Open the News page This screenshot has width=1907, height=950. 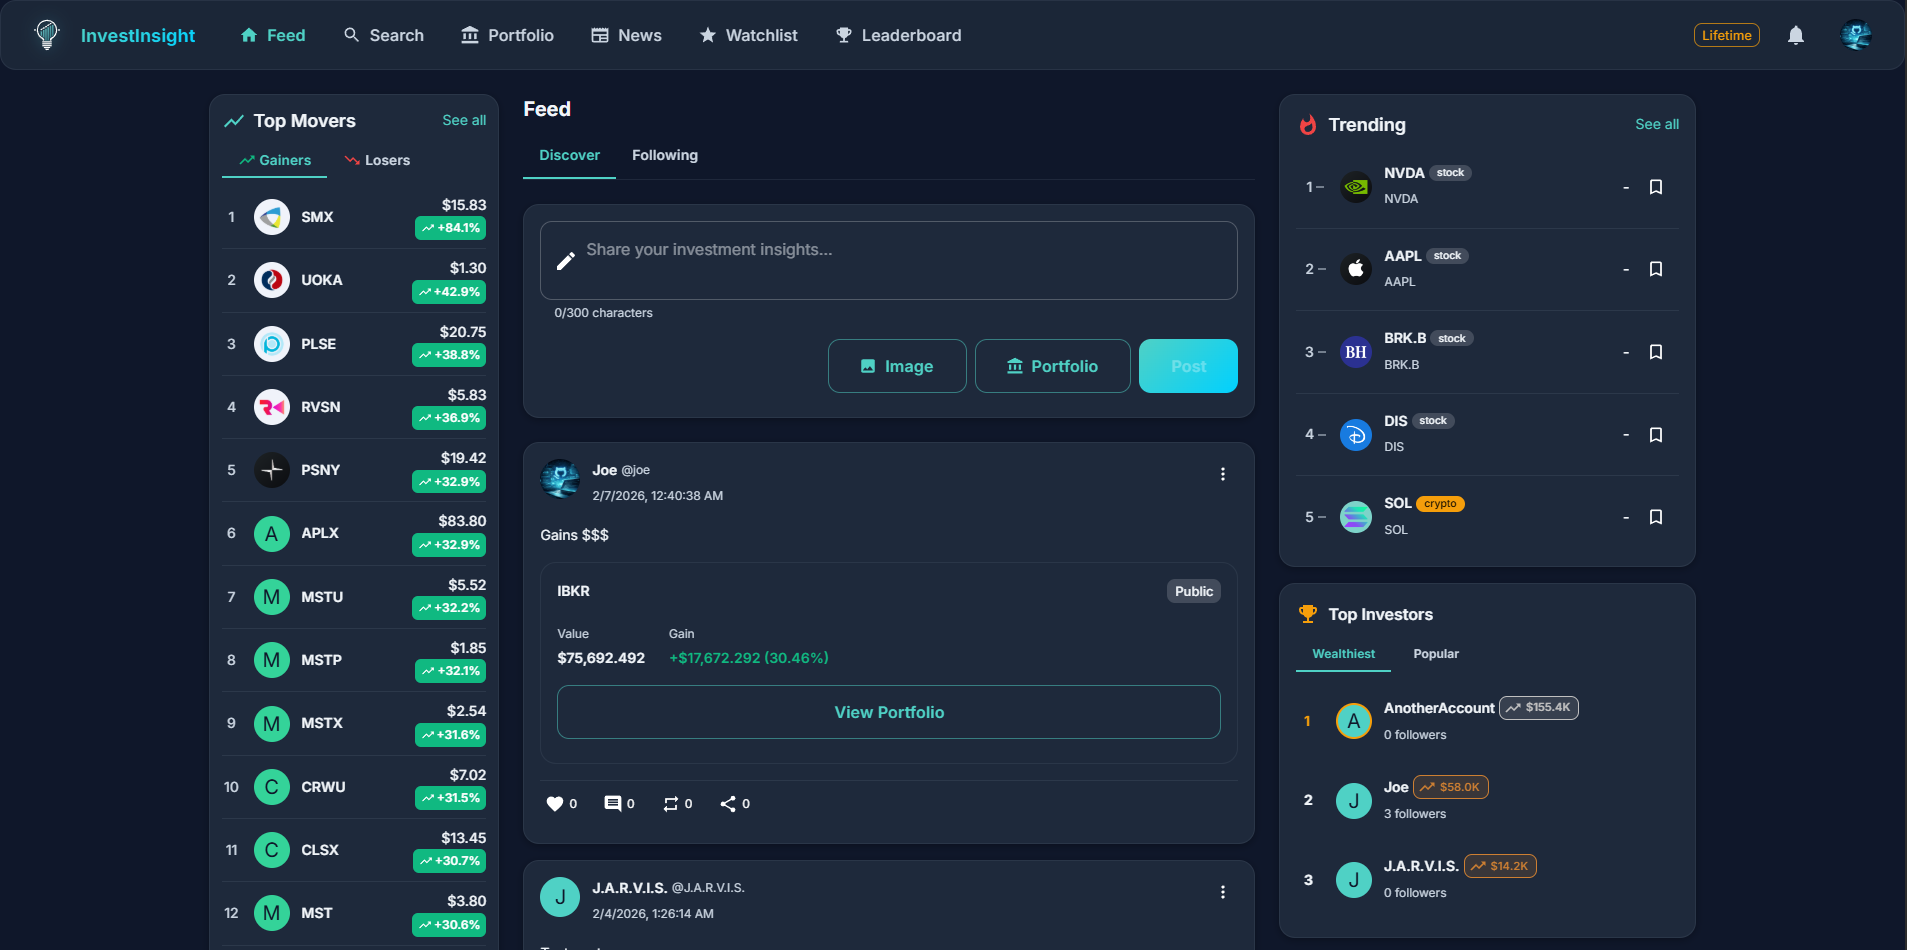coord(626,35)
